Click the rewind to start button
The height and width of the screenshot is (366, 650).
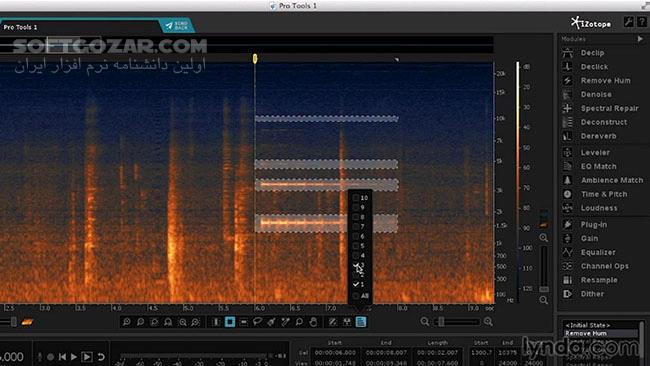click(x=62, y=357)
